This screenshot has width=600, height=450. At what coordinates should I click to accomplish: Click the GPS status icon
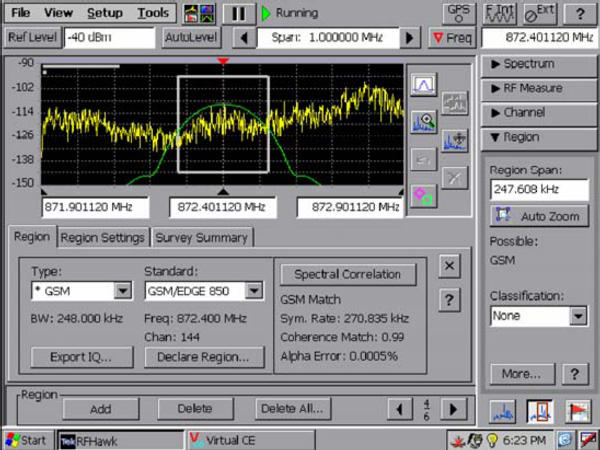[458, 13]
